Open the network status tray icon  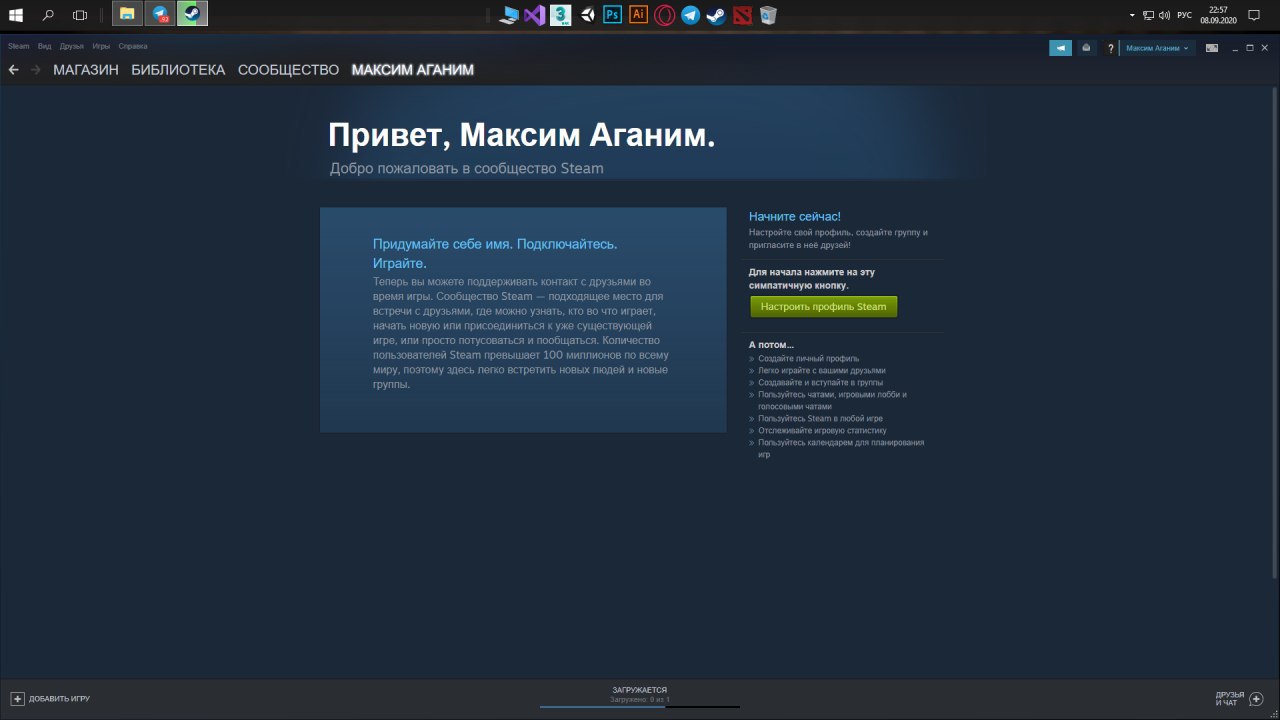pyautogui.click(x=1149, y=15)
